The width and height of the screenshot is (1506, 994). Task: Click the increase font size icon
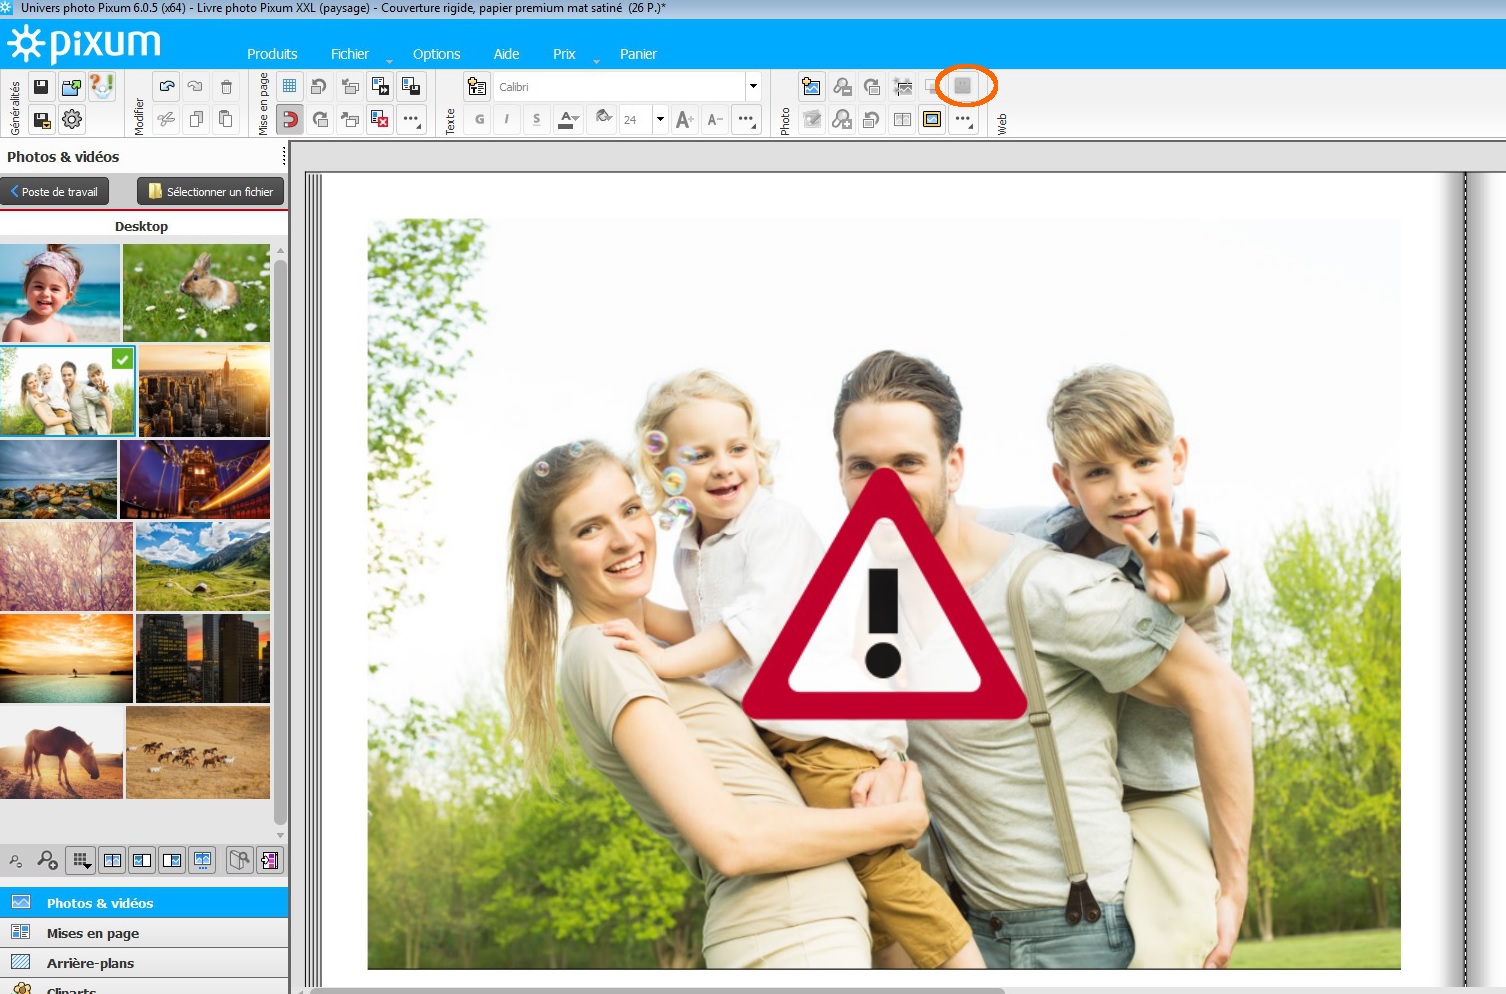684,120
